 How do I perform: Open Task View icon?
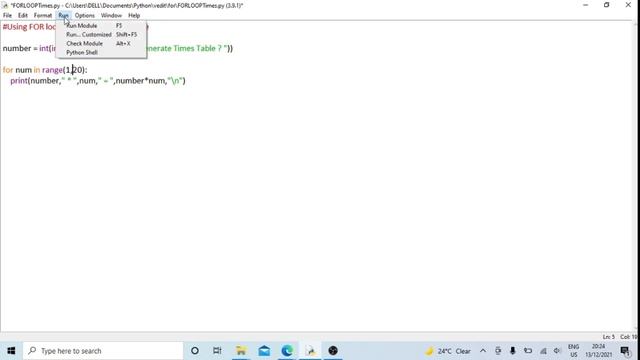pyautogui.click(x=217, y=351)
